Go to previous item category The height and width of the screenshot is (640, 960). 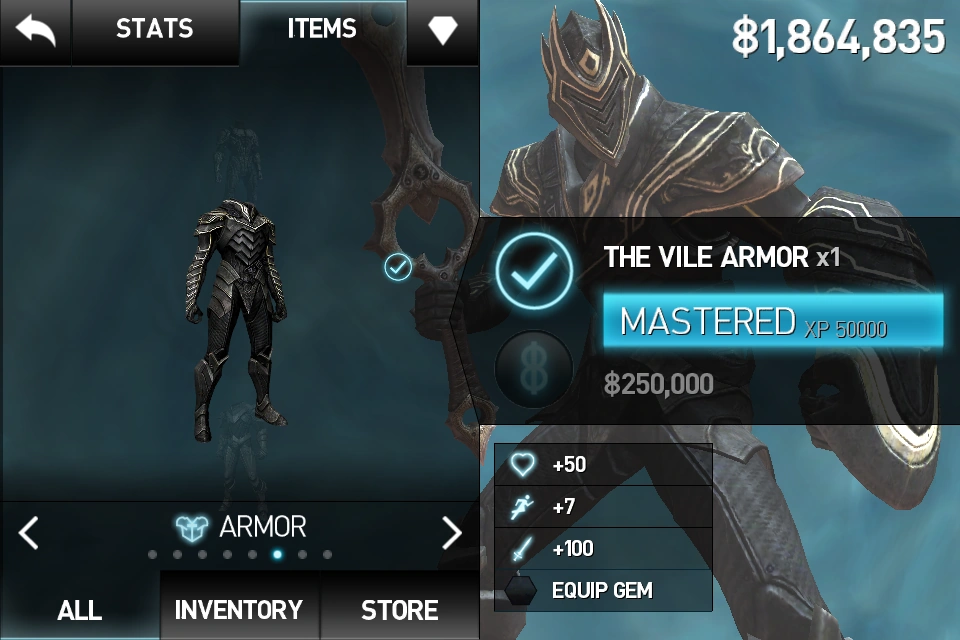(28, 532)
